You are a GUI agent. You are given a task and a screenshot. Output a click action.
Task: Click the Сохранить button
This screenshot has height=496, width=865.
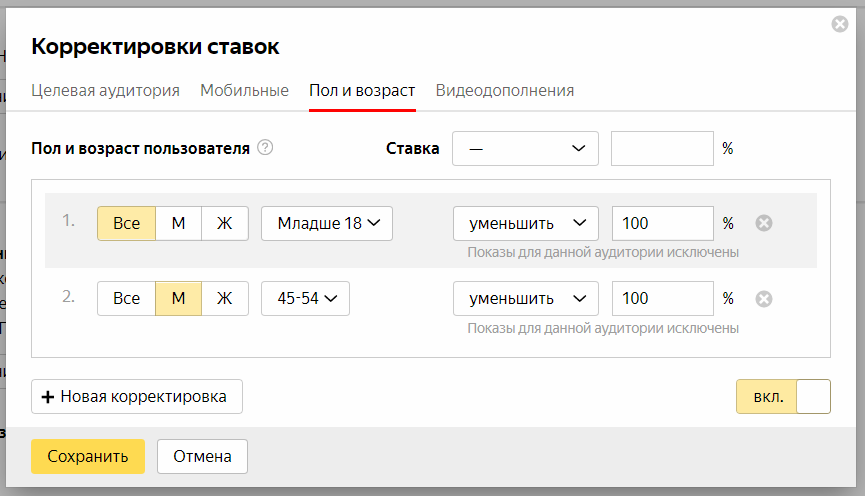click(88, 456)
